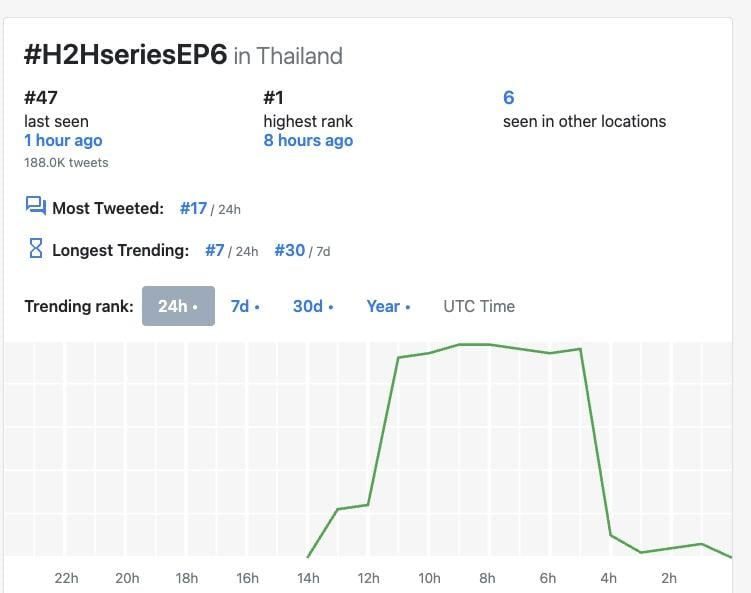Viewport: 751px width, 593px height.
Task: Click the "in Thailand" location text
Action: [288, 56]
